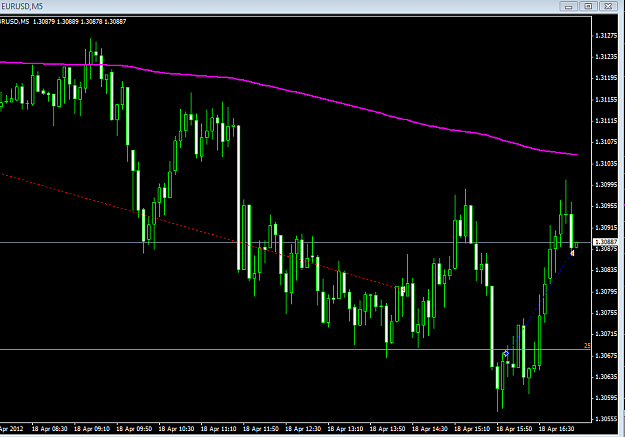Viewport: 625px width, 437px height.
Task: Click the 1.31235 price scale label
Action: click(x=606, y=57)
